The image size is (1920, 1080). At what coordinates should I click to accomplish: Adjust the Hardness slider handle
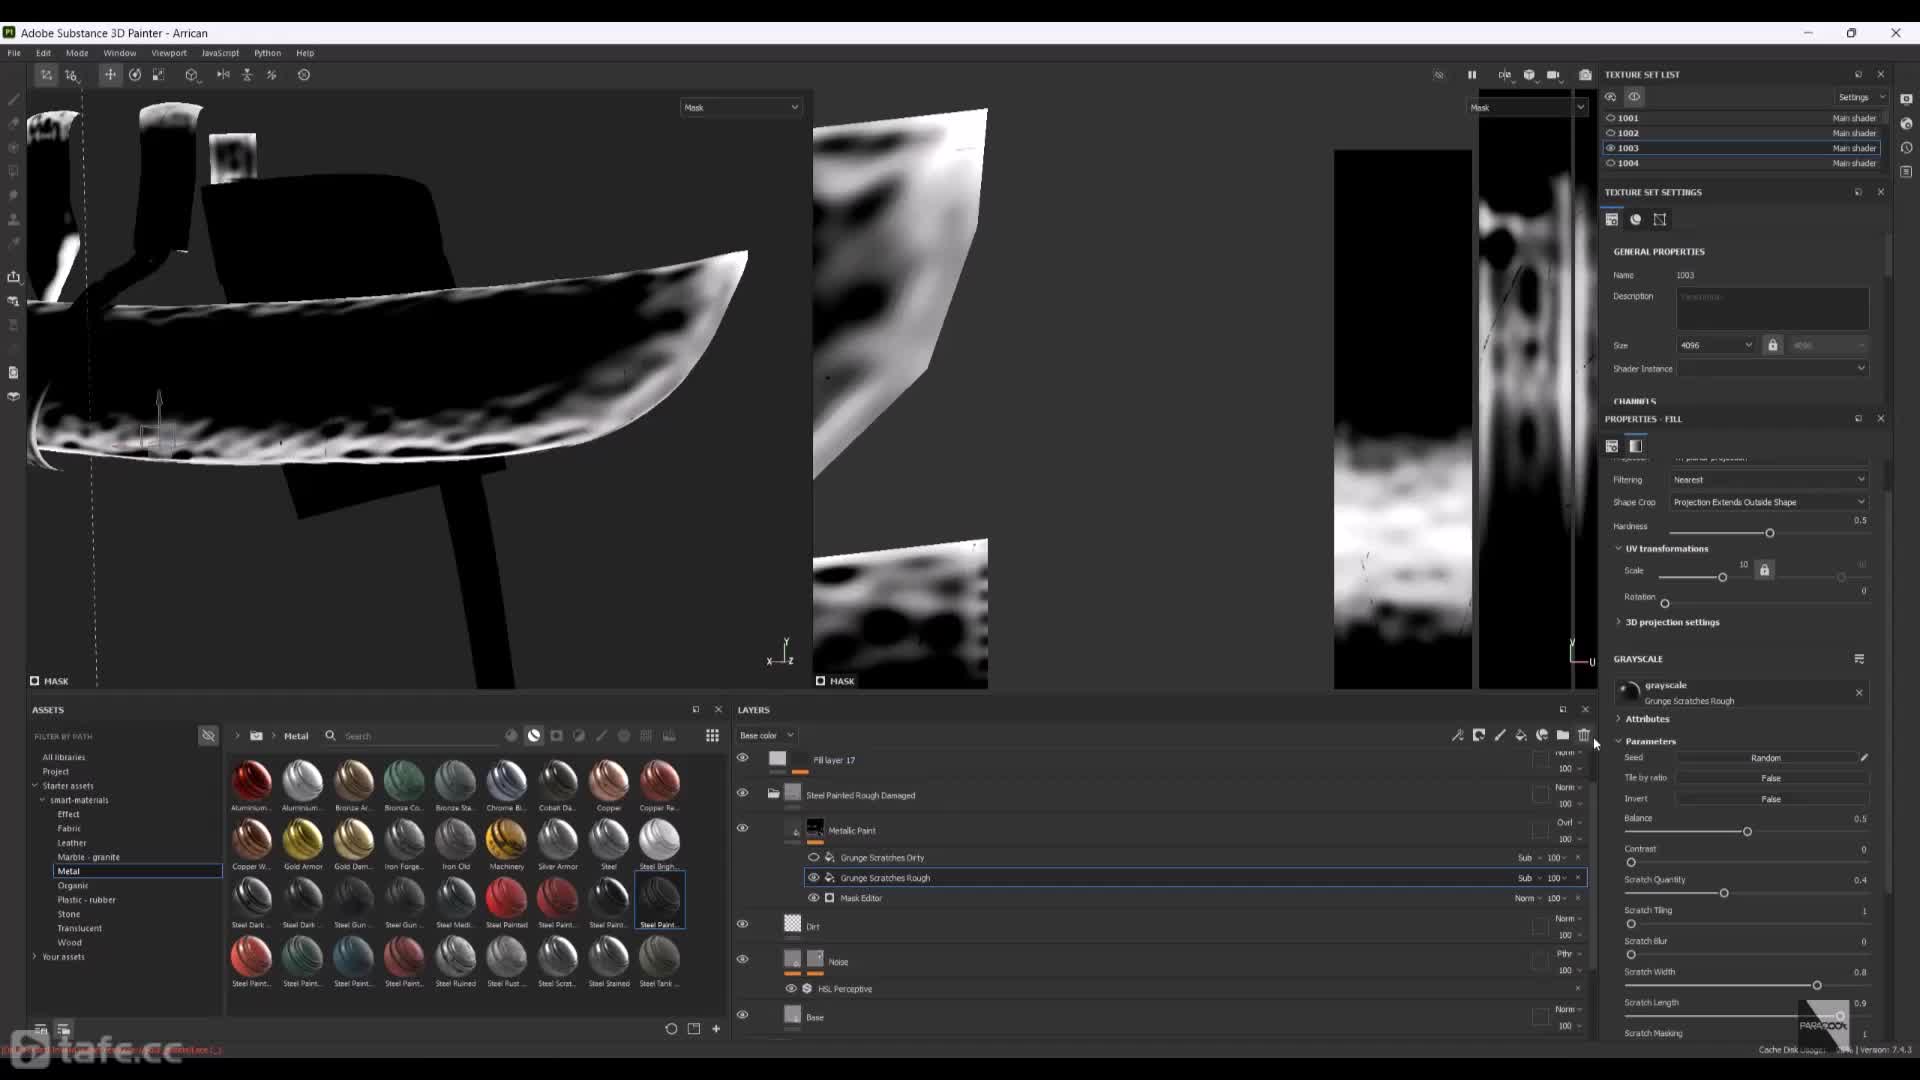tap(1770, 533)
